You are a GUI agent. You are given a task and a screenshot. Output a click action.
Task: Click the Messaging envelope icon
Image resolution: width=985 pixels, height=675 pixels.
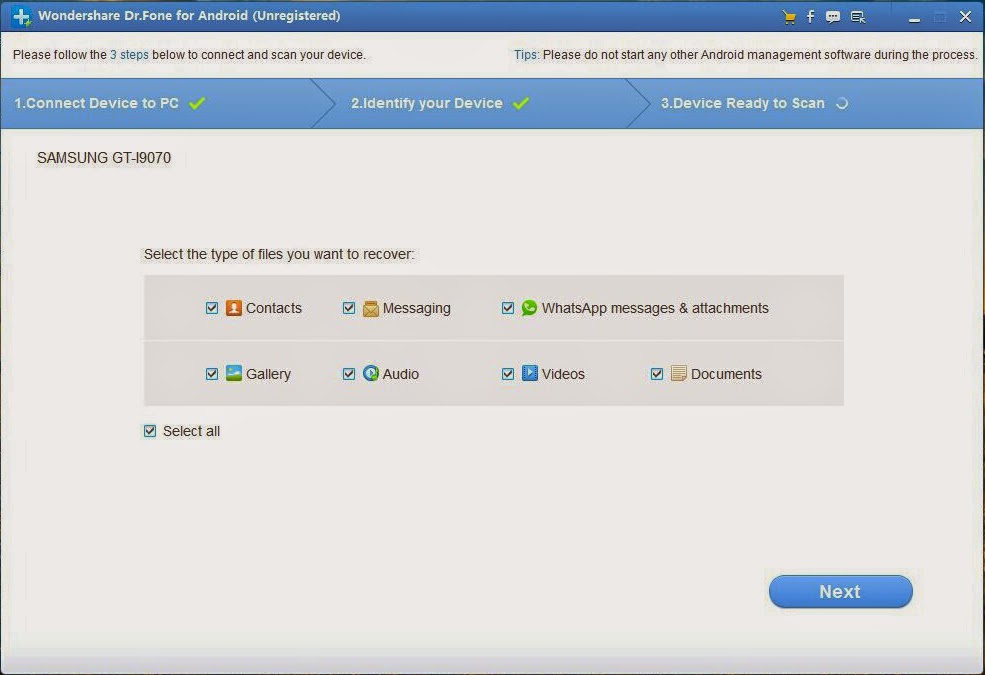371,308
